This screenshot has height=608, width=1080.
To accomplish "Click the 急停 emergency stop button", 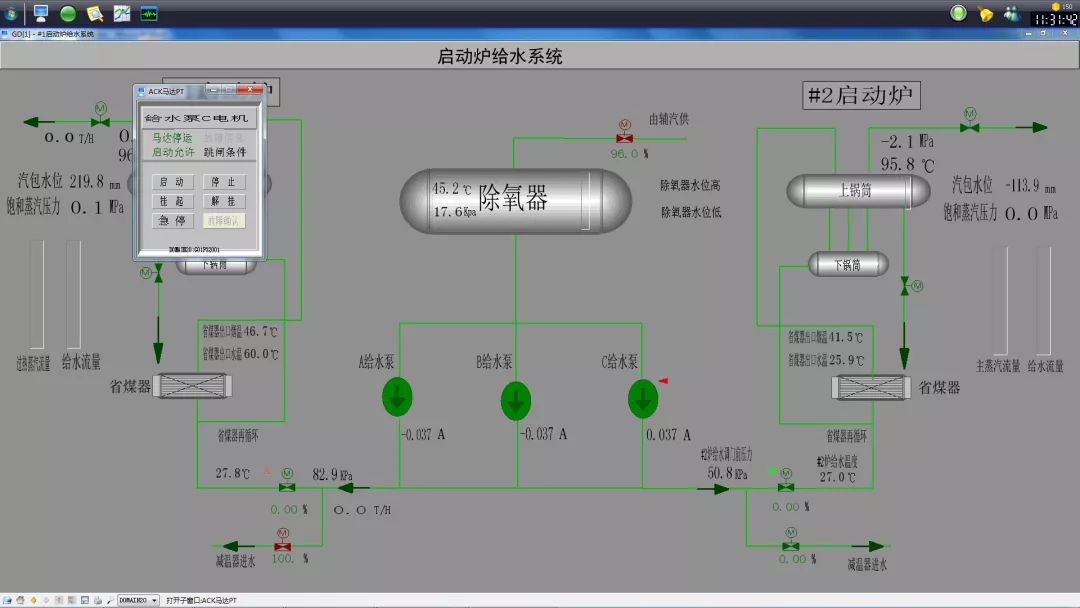I will [171, 220].
